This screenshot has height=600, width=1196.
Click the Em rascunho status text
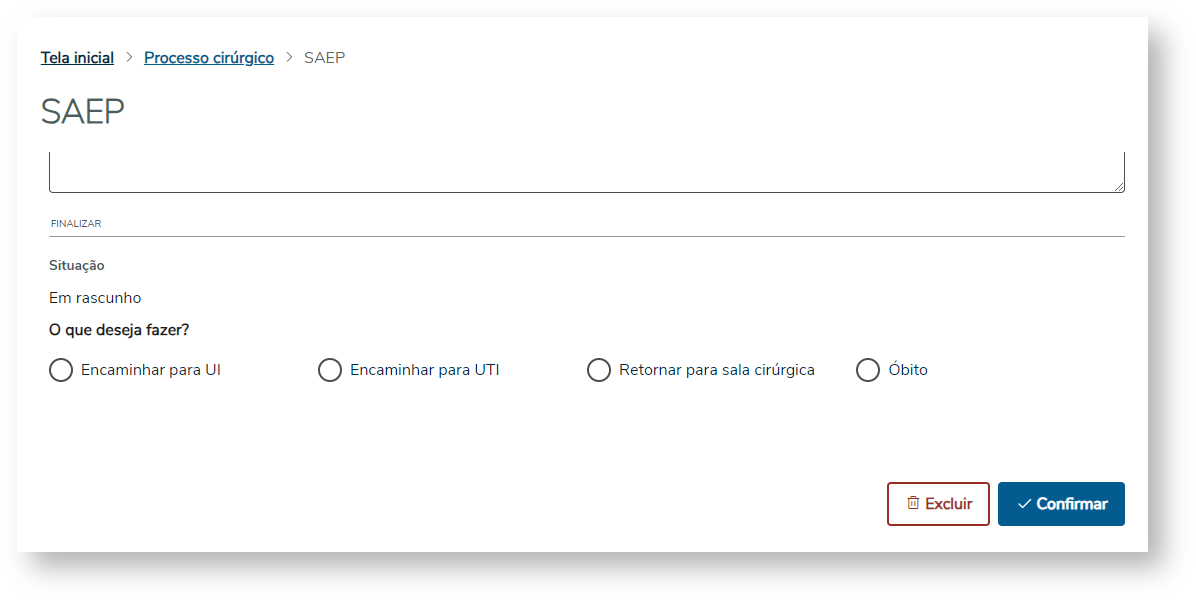coord(95,298)
